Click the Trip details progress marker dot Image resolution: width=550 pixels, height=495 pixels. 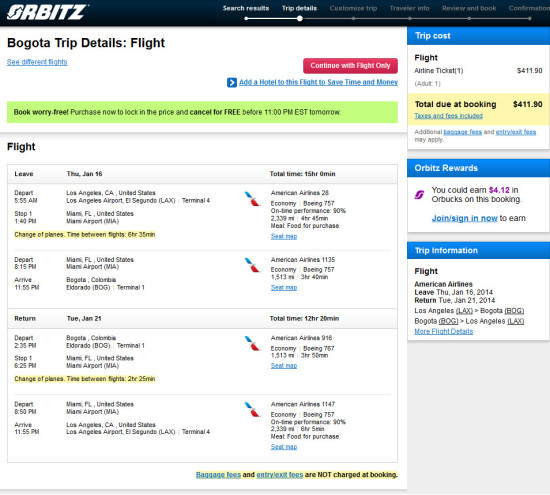coord(300,19)
